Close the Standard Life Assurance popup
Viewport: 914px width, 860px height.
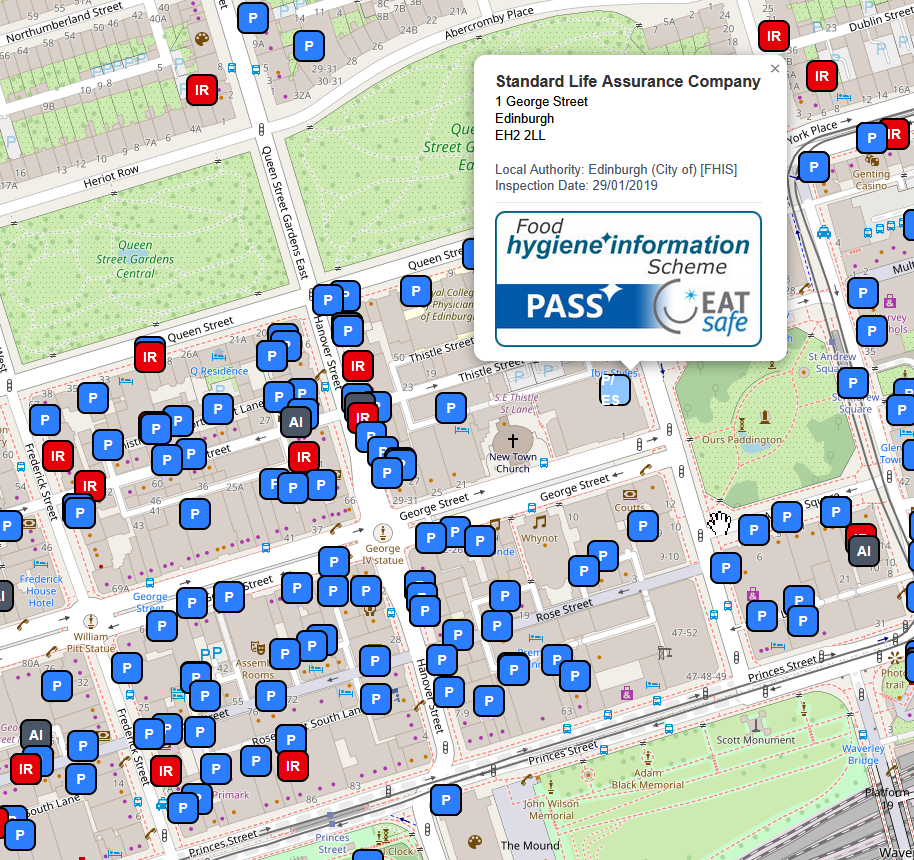775,69
